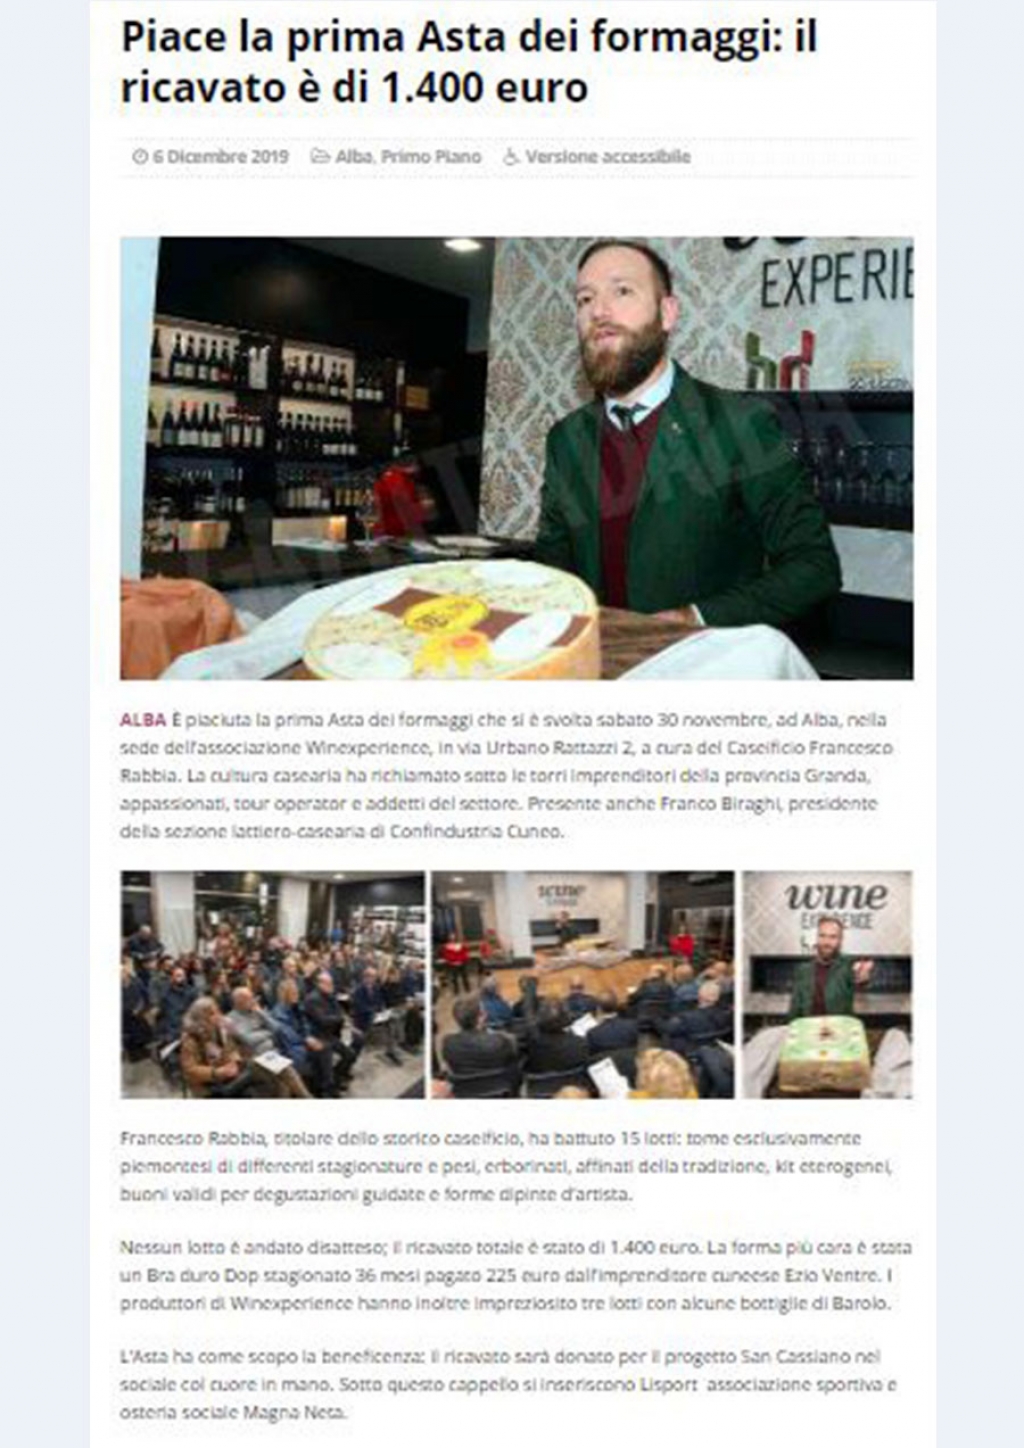
Task: Click the clock icon beside the date
Action: coord(140,157)
